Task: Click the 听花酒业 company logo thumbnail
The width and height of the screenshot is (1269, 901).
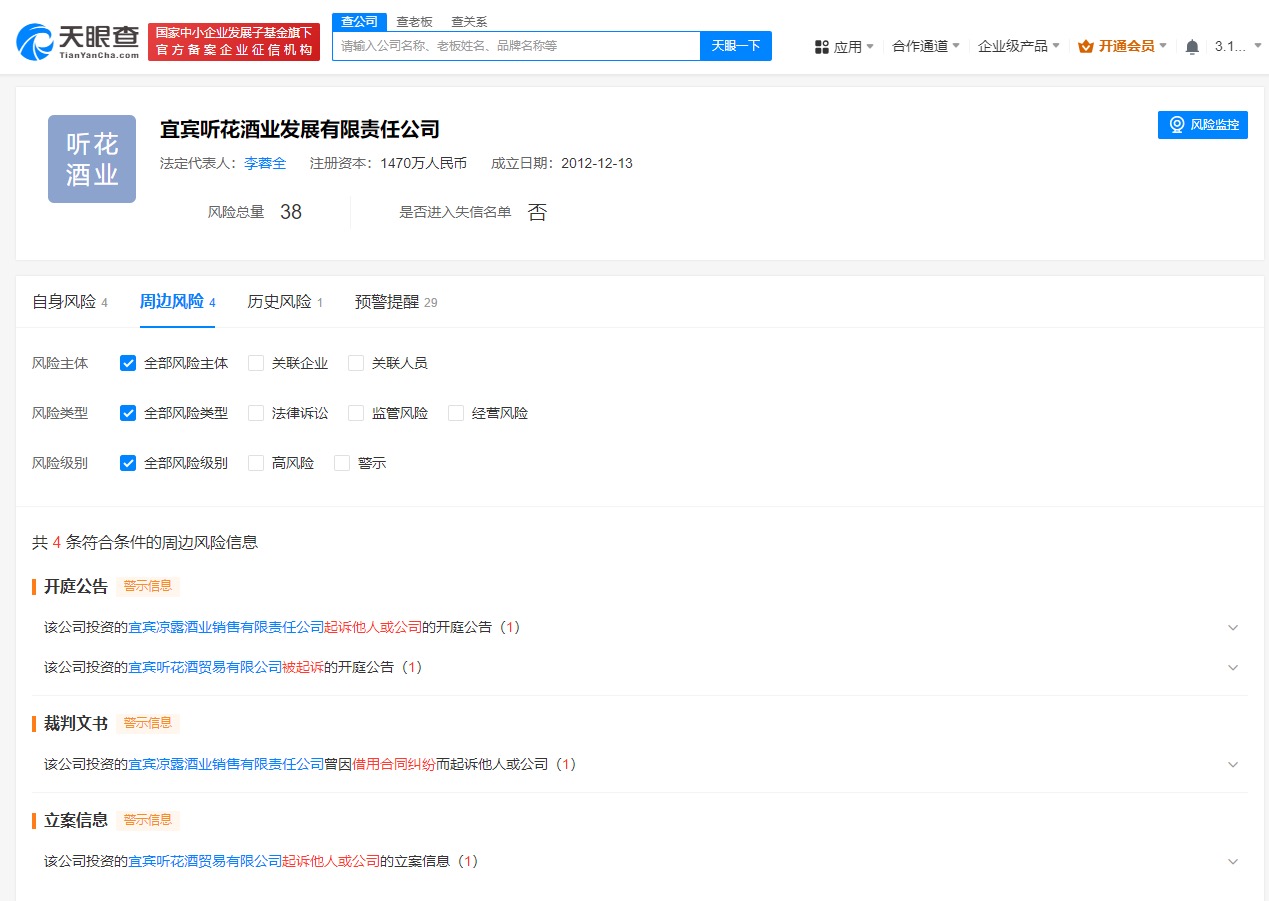Action: (92, 159)
